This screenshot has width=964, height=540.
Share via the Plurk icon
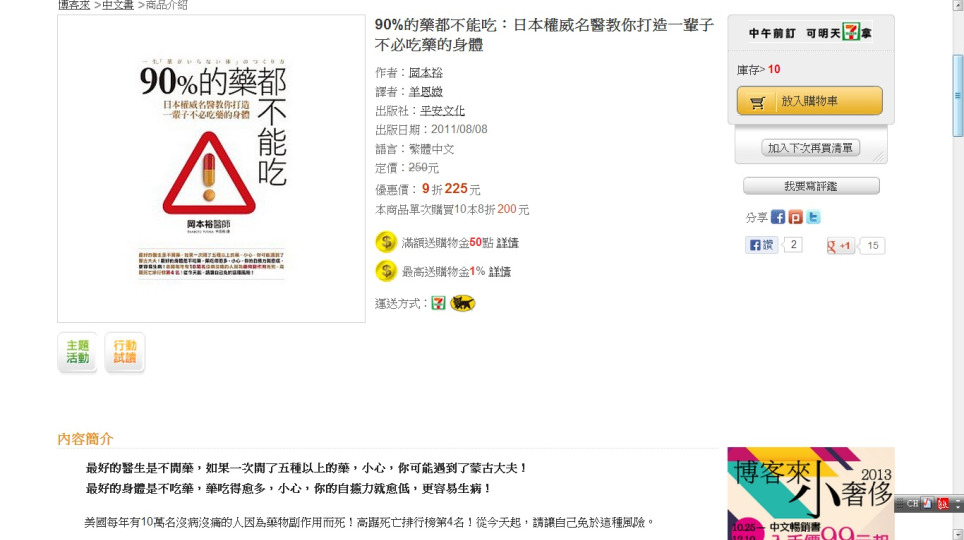796,217
